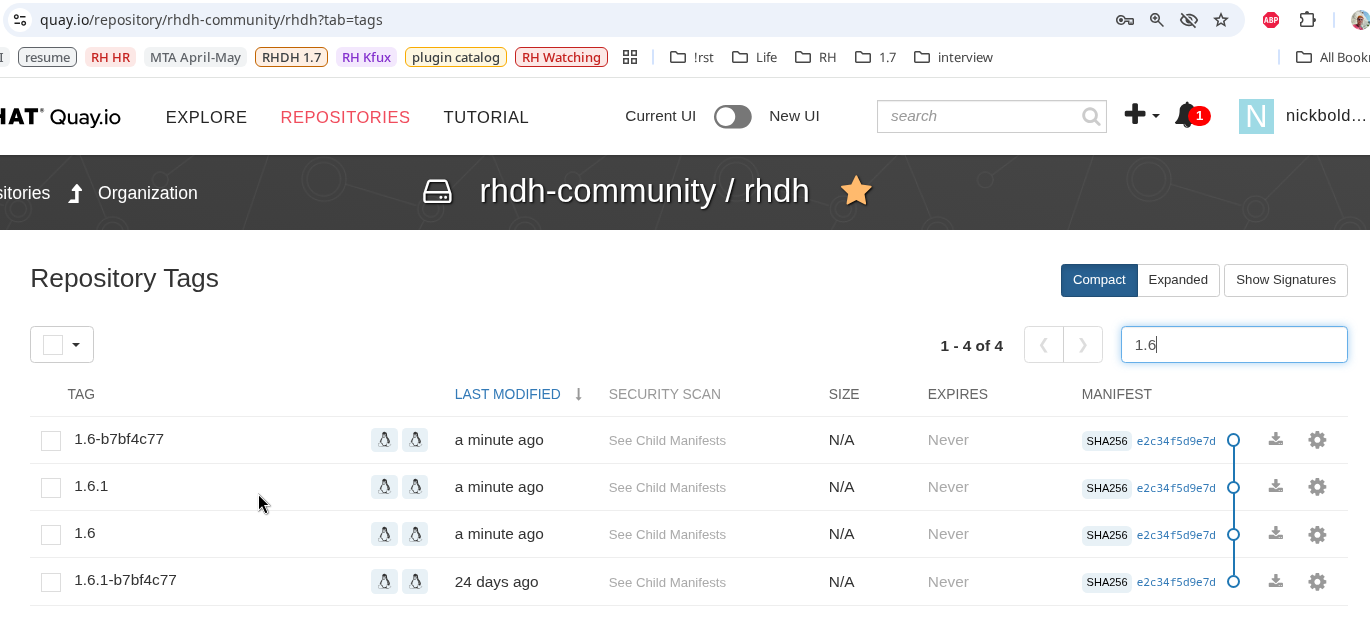This screenshot has height=618, width=1370.
Task: Open manifest SHA256 link for tag 1.6
Action: pyautogui.click(x=1176, y=535)
